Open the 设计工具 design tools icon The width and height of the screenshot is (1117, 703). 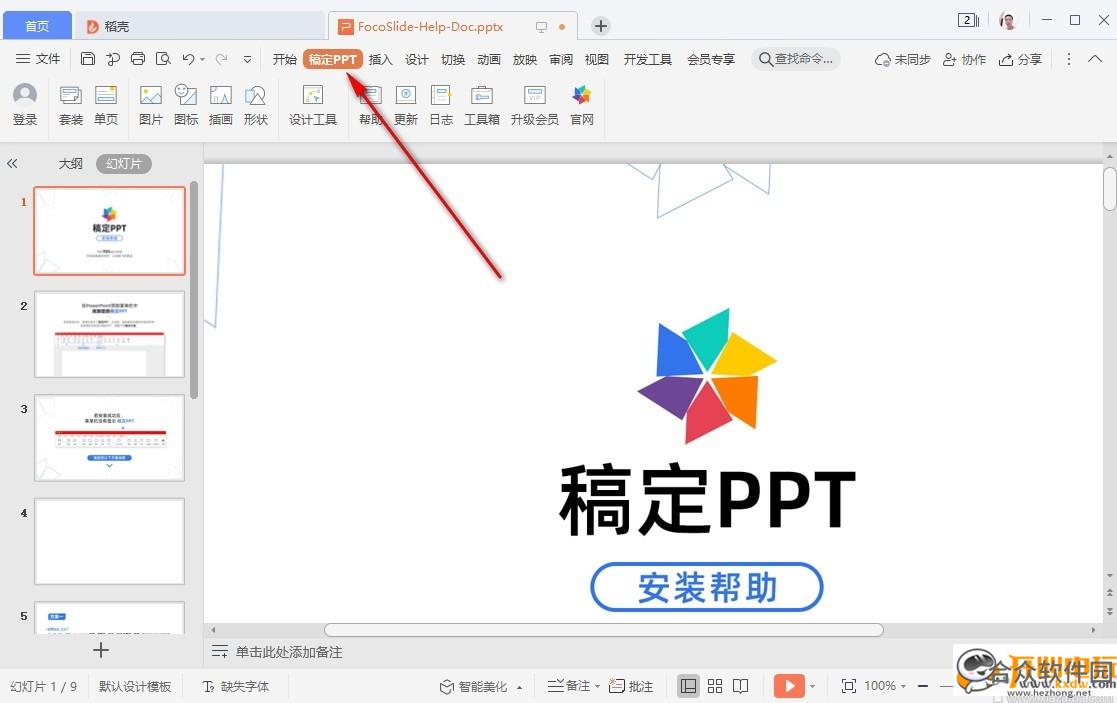point(313,105)
